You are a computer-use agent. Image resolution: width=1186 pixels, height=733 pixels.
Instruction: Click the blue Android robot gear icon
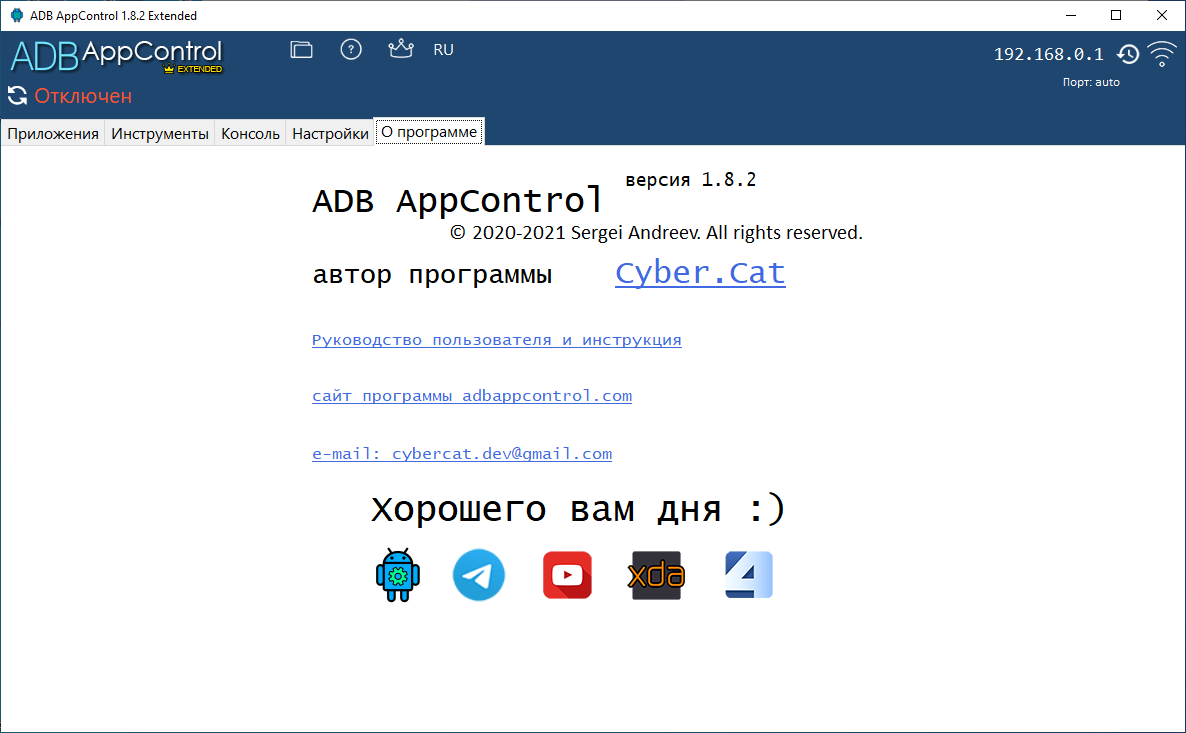pos(398,575)
